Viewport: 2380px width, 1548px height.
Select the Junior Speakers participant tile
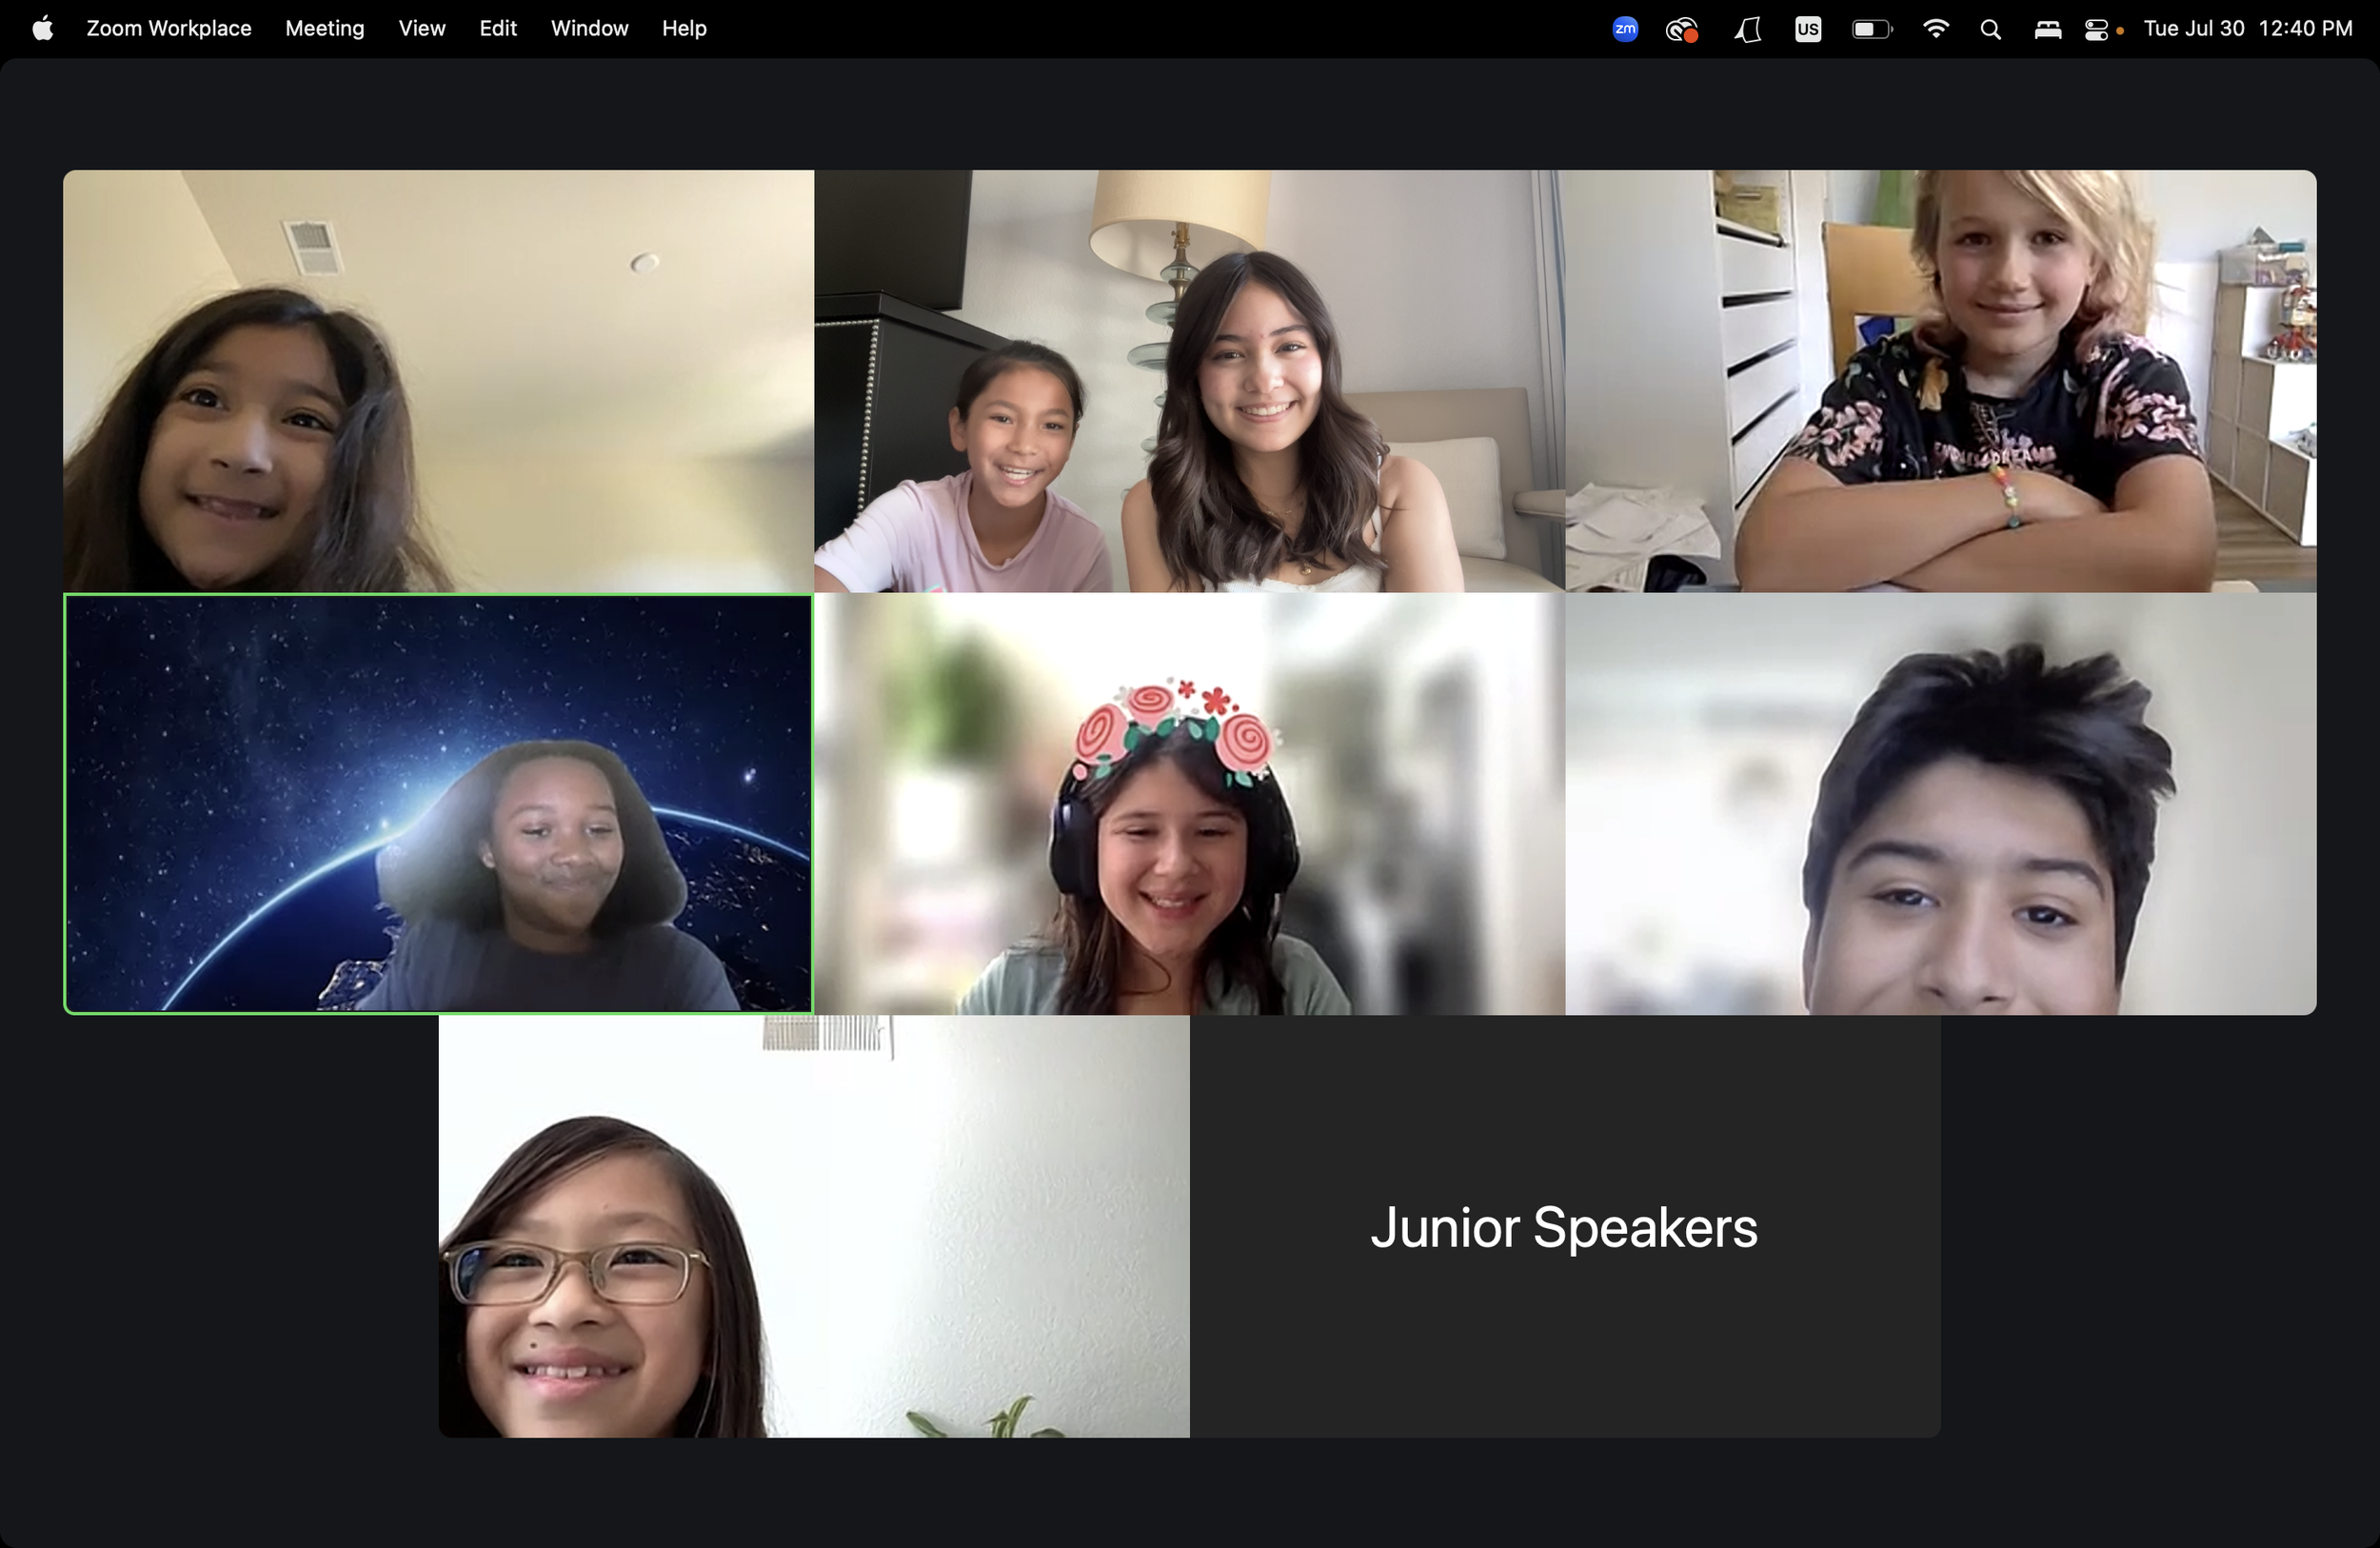point(1564,1226)
